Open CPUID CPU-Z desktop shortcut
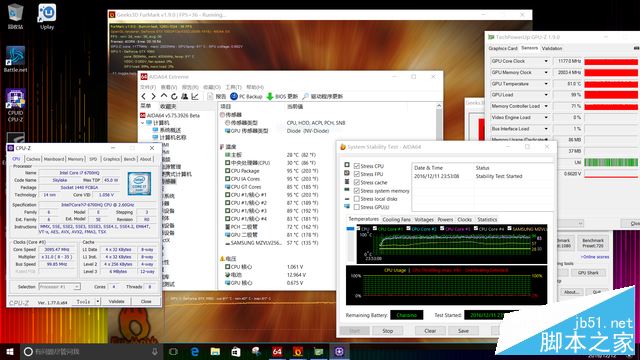The height and width of the screenshot is (360, 640). click(x=16, y=105)
